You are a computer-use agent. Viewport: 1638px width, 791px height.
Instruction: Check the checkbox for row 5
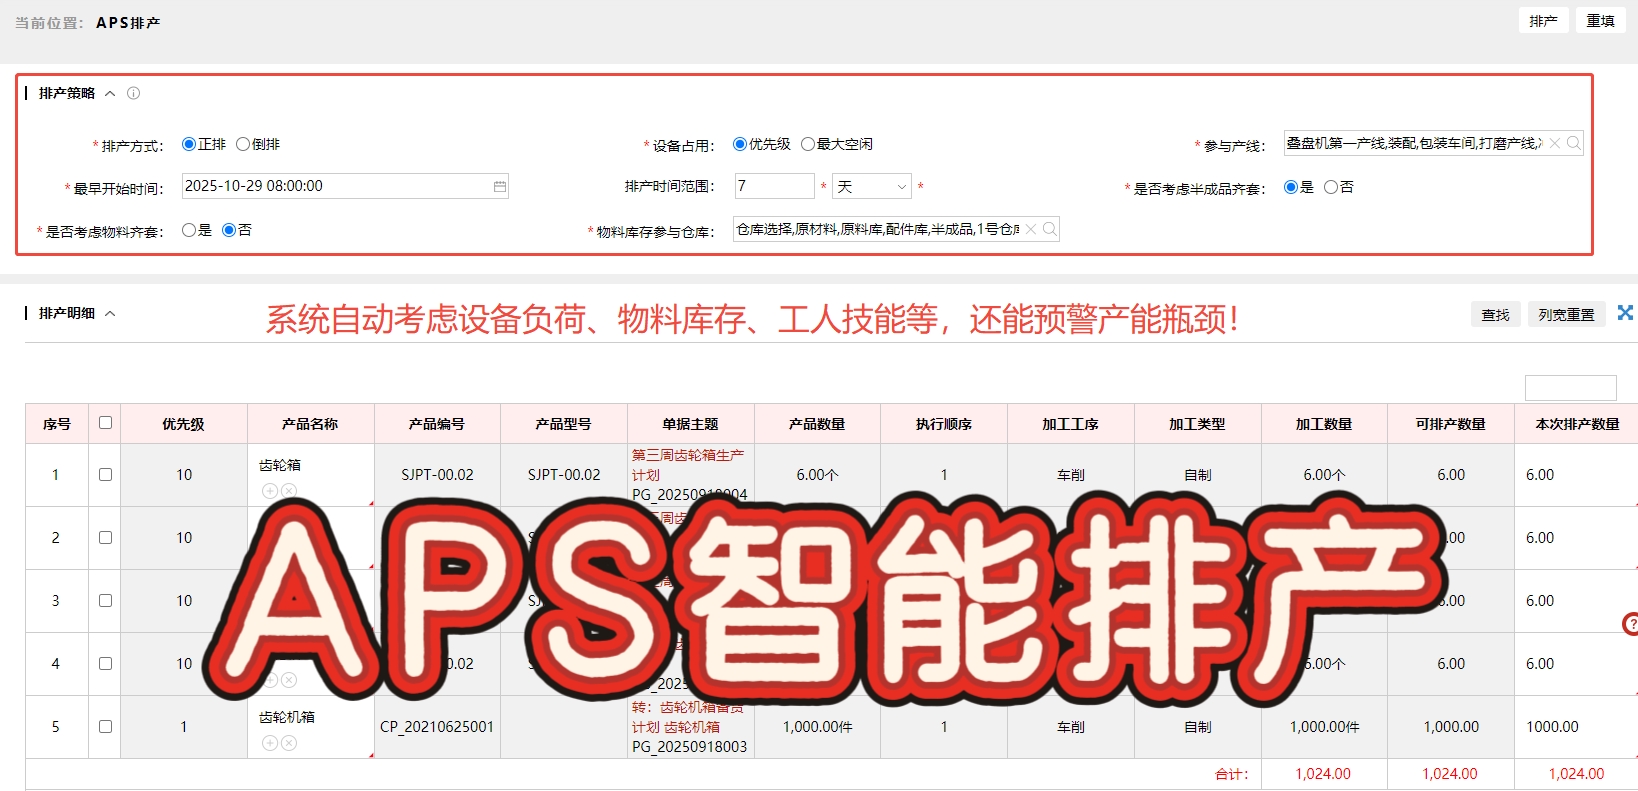coord(105,727)
